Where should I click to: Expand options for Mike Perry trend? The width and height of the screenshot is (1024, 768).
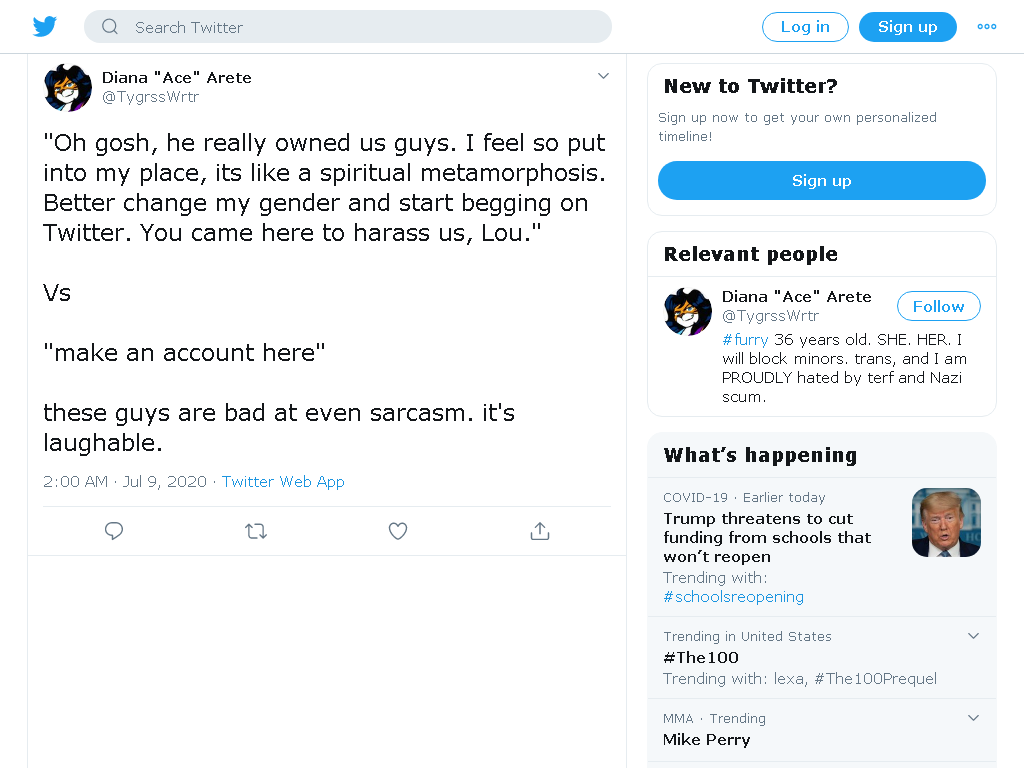coord(973,718)
